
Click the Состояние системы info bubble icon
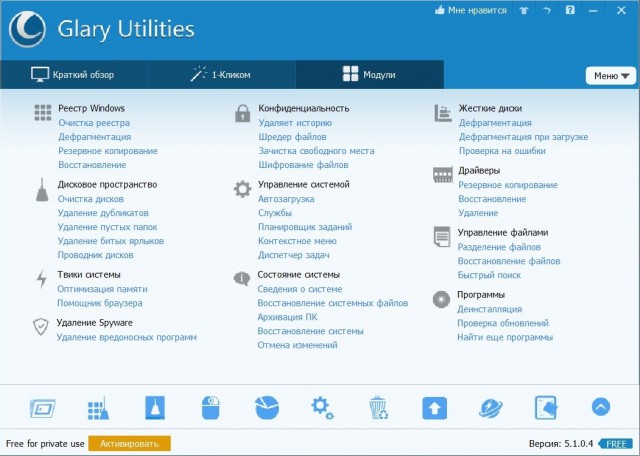pos(242,279)
